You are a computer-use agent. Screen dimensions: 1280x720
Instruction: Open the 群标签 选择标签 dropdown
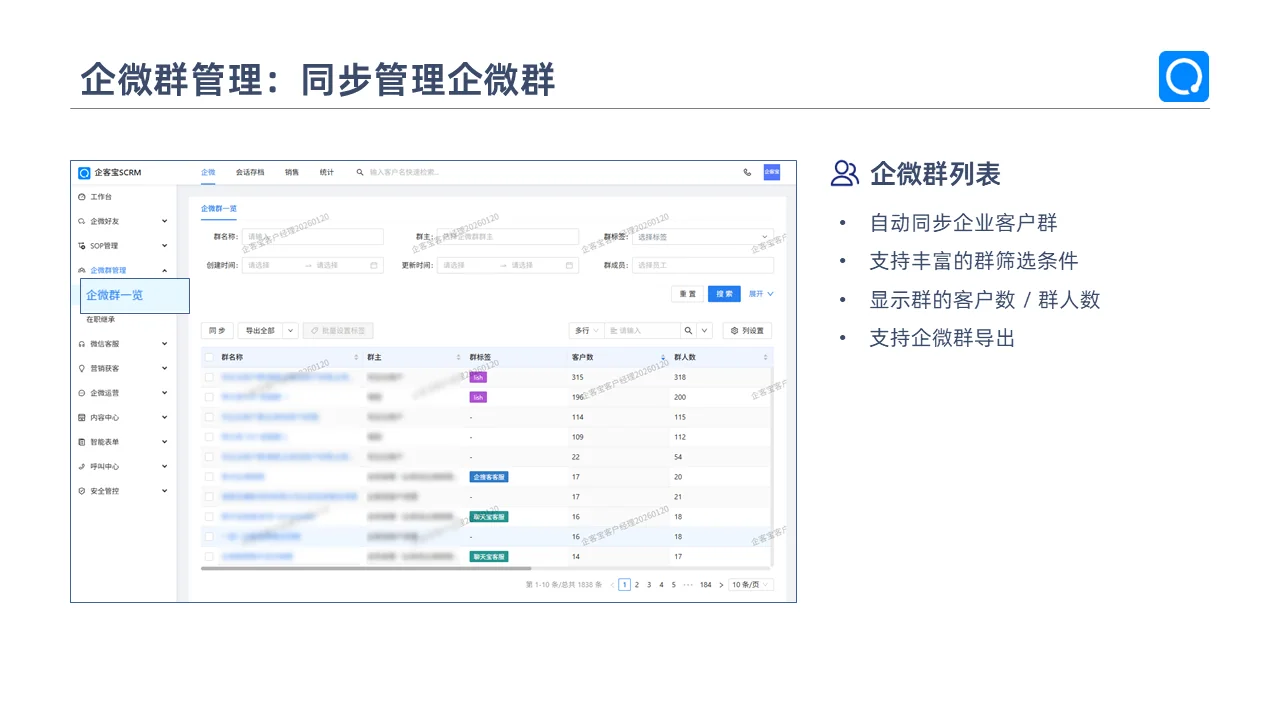[x=703, y=237]
